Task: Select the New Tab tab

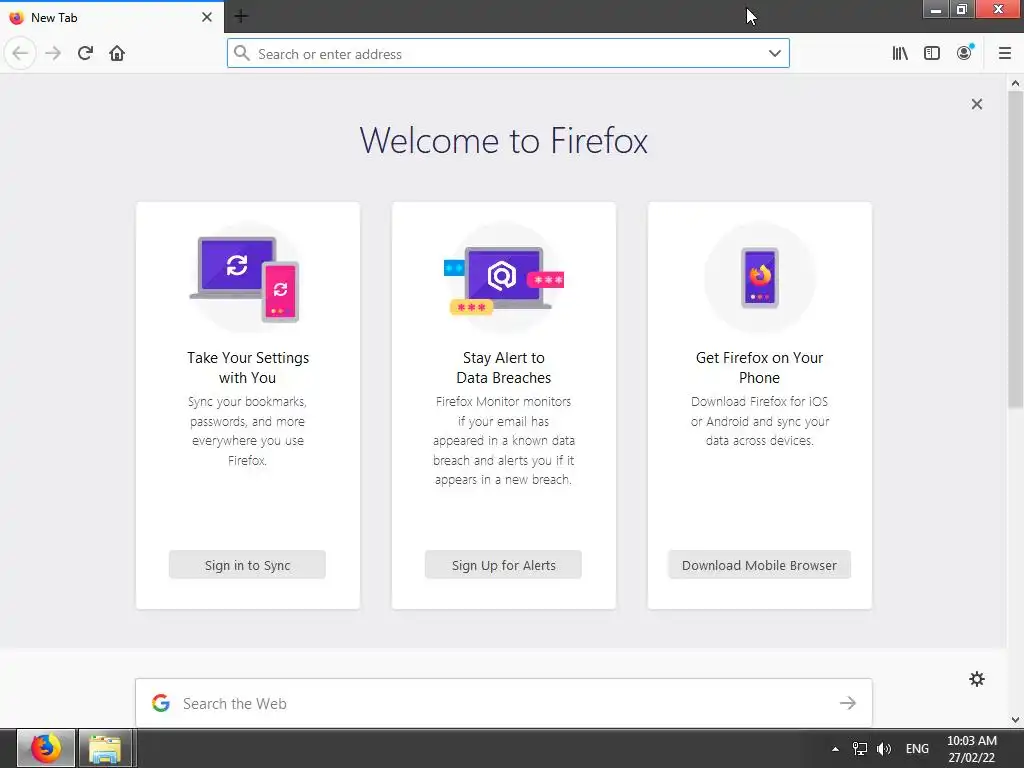Action: (112, 17)
